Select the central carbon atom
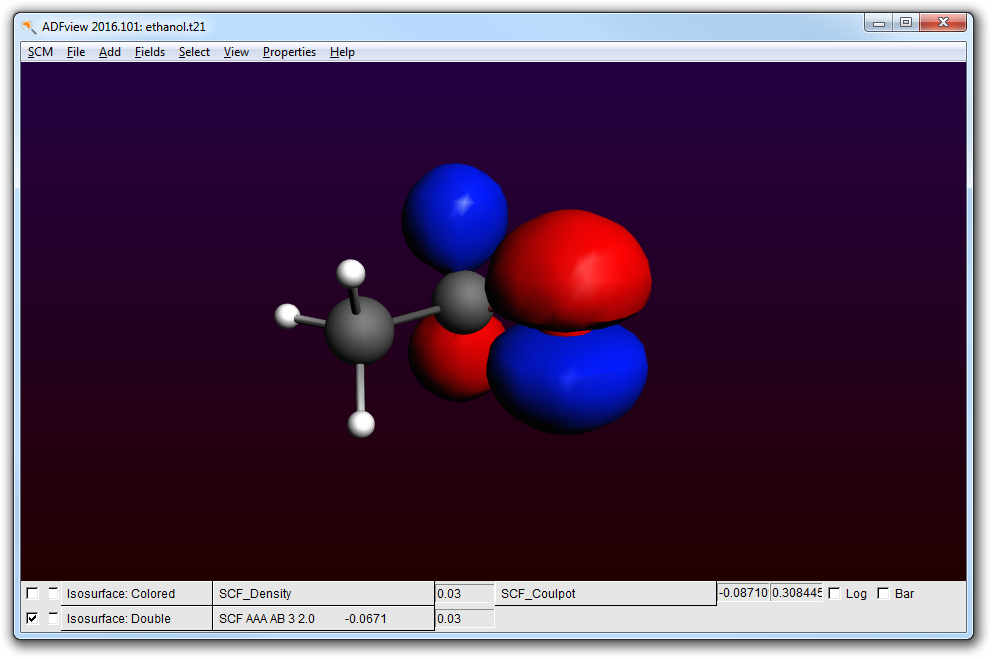992x659 pixels. tap(464, 302)
